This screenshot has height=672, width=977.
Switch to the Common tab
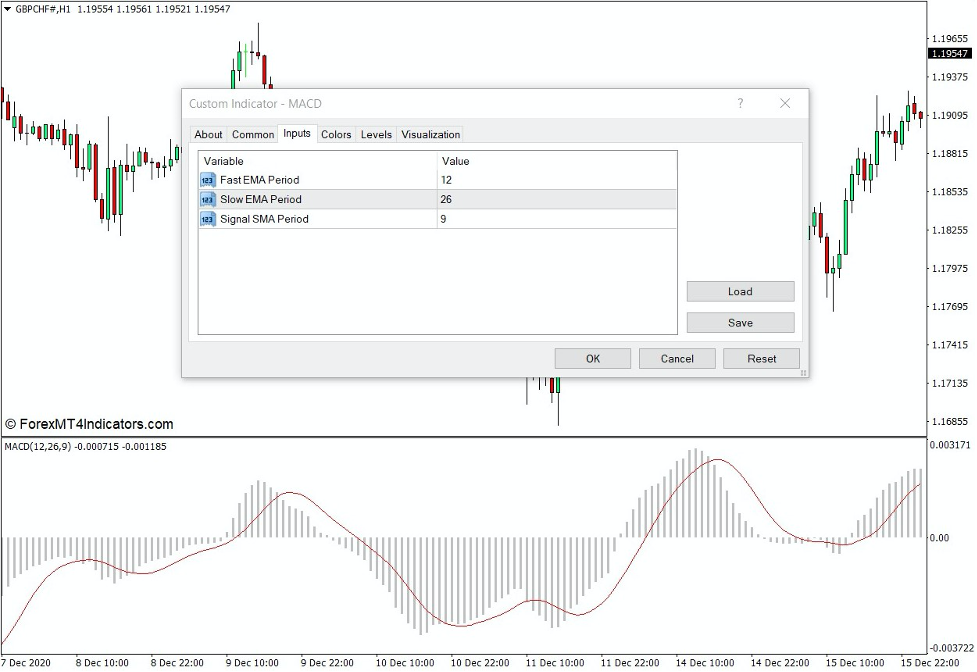tap(252, 134)
